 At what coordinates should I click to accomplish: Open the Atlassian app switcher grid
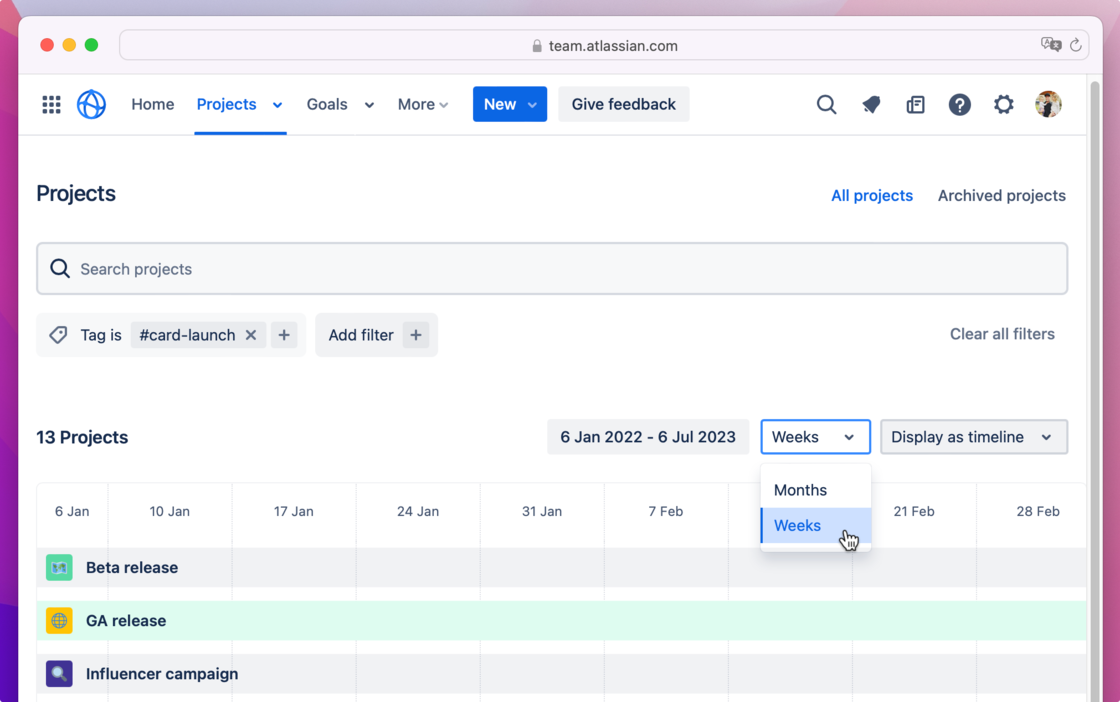(x=51, y=104)
